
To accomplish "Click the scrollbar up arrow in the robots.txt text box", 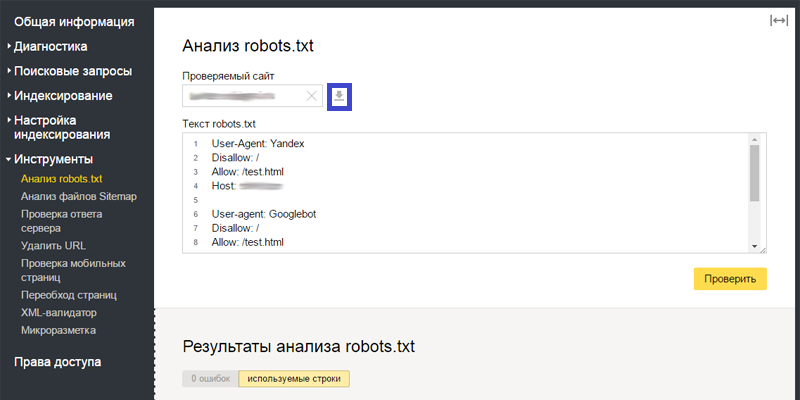I will click(x=755, y=139).
